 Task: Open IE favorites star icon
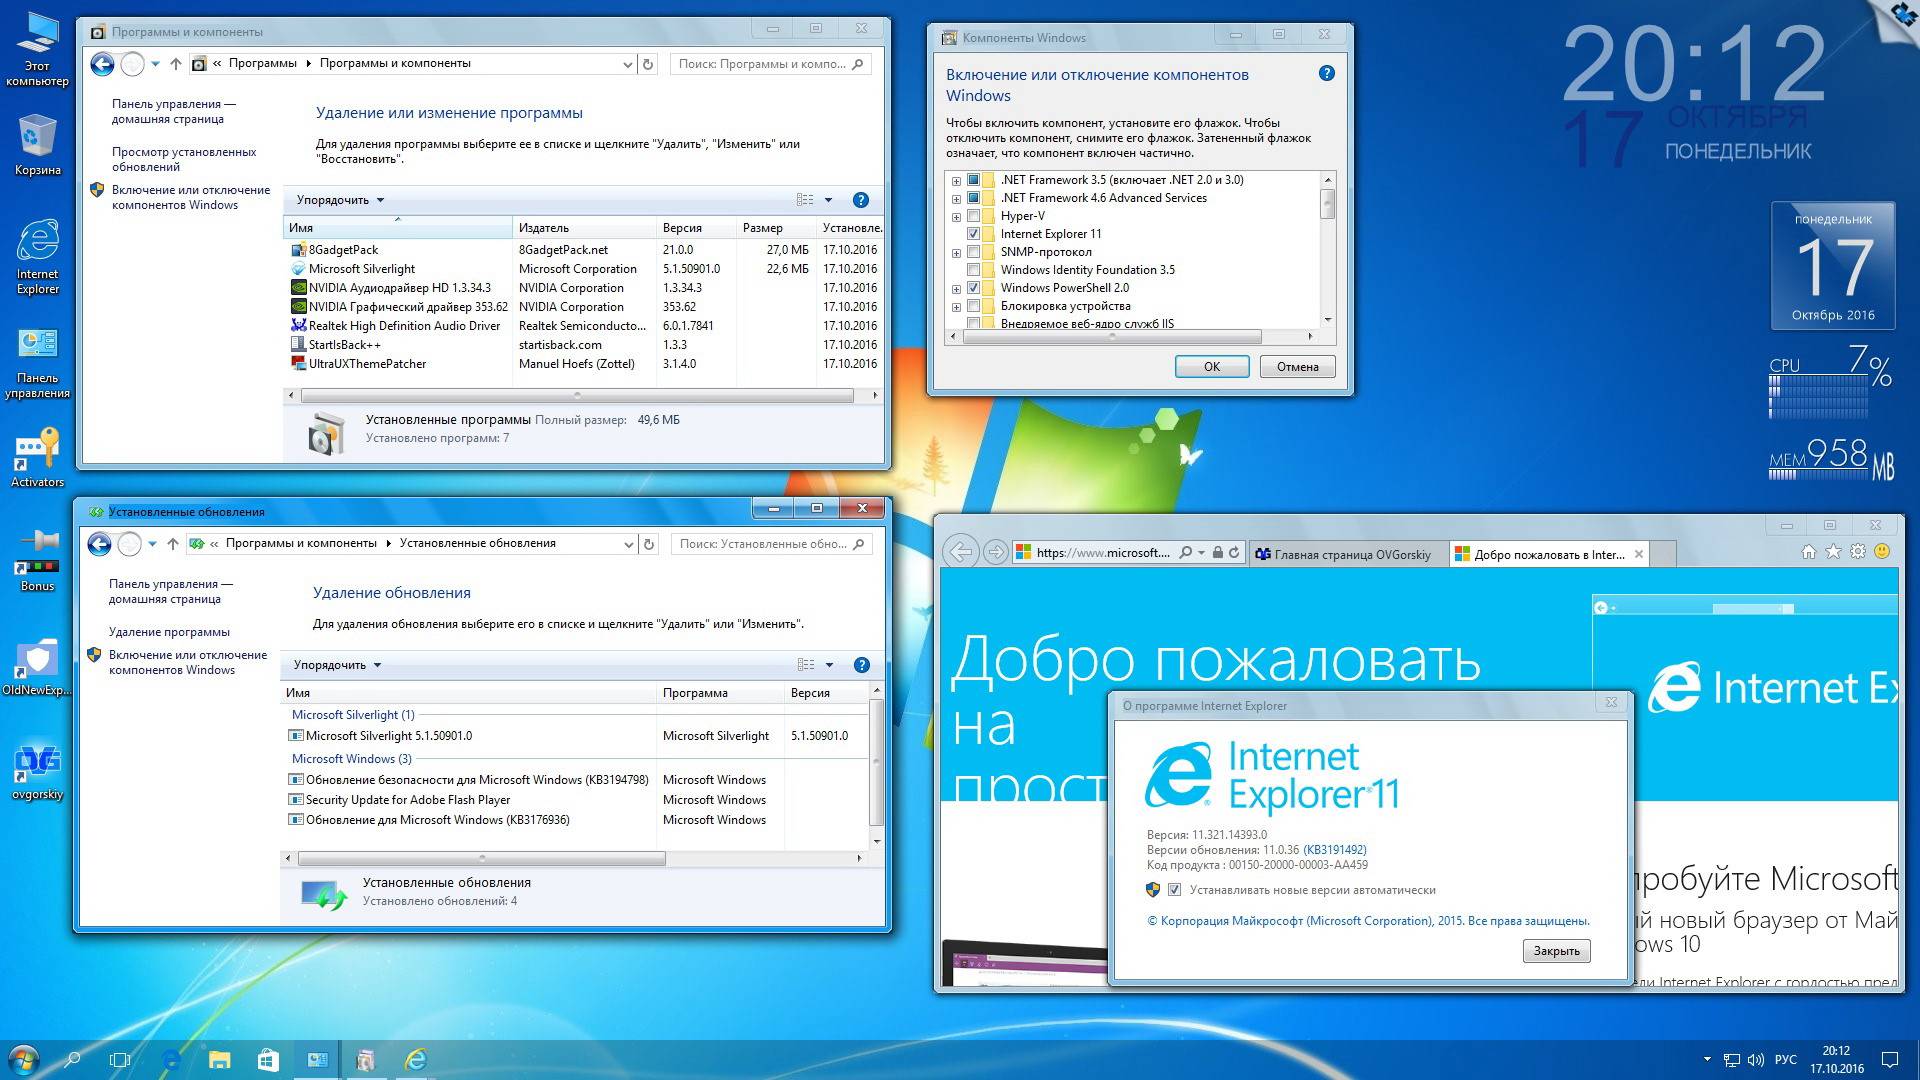coord(1833,552)
